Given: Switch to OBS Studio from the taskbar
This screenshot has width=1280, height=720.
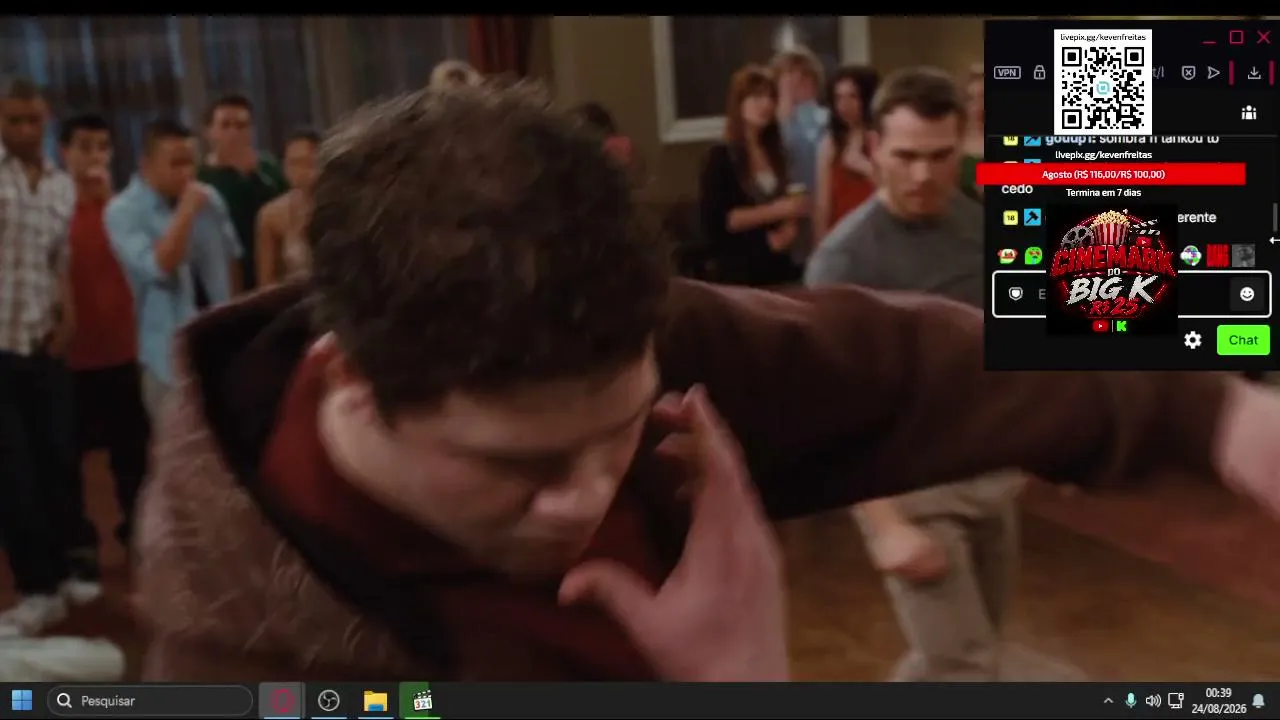Looking at the screenshot, I should click(329, 701).
